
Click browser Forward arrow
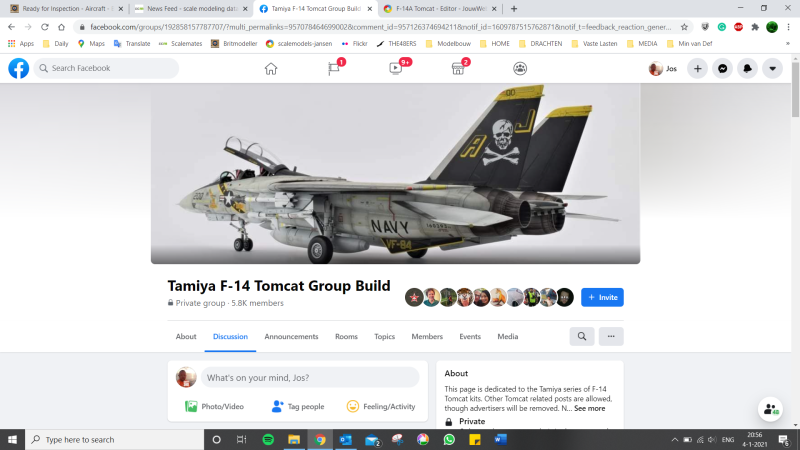pos(28,27)
